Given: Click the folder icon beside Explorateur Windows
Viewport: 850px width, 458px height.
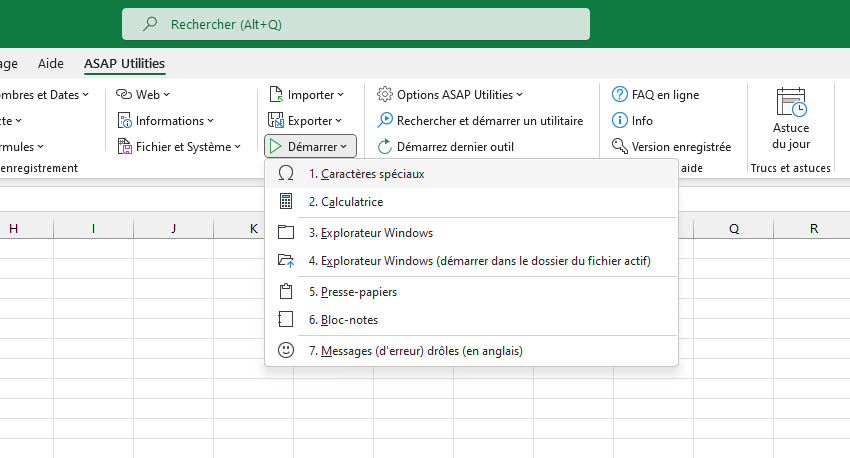Looking at the screenshot, I should click(x=286, y=233).
